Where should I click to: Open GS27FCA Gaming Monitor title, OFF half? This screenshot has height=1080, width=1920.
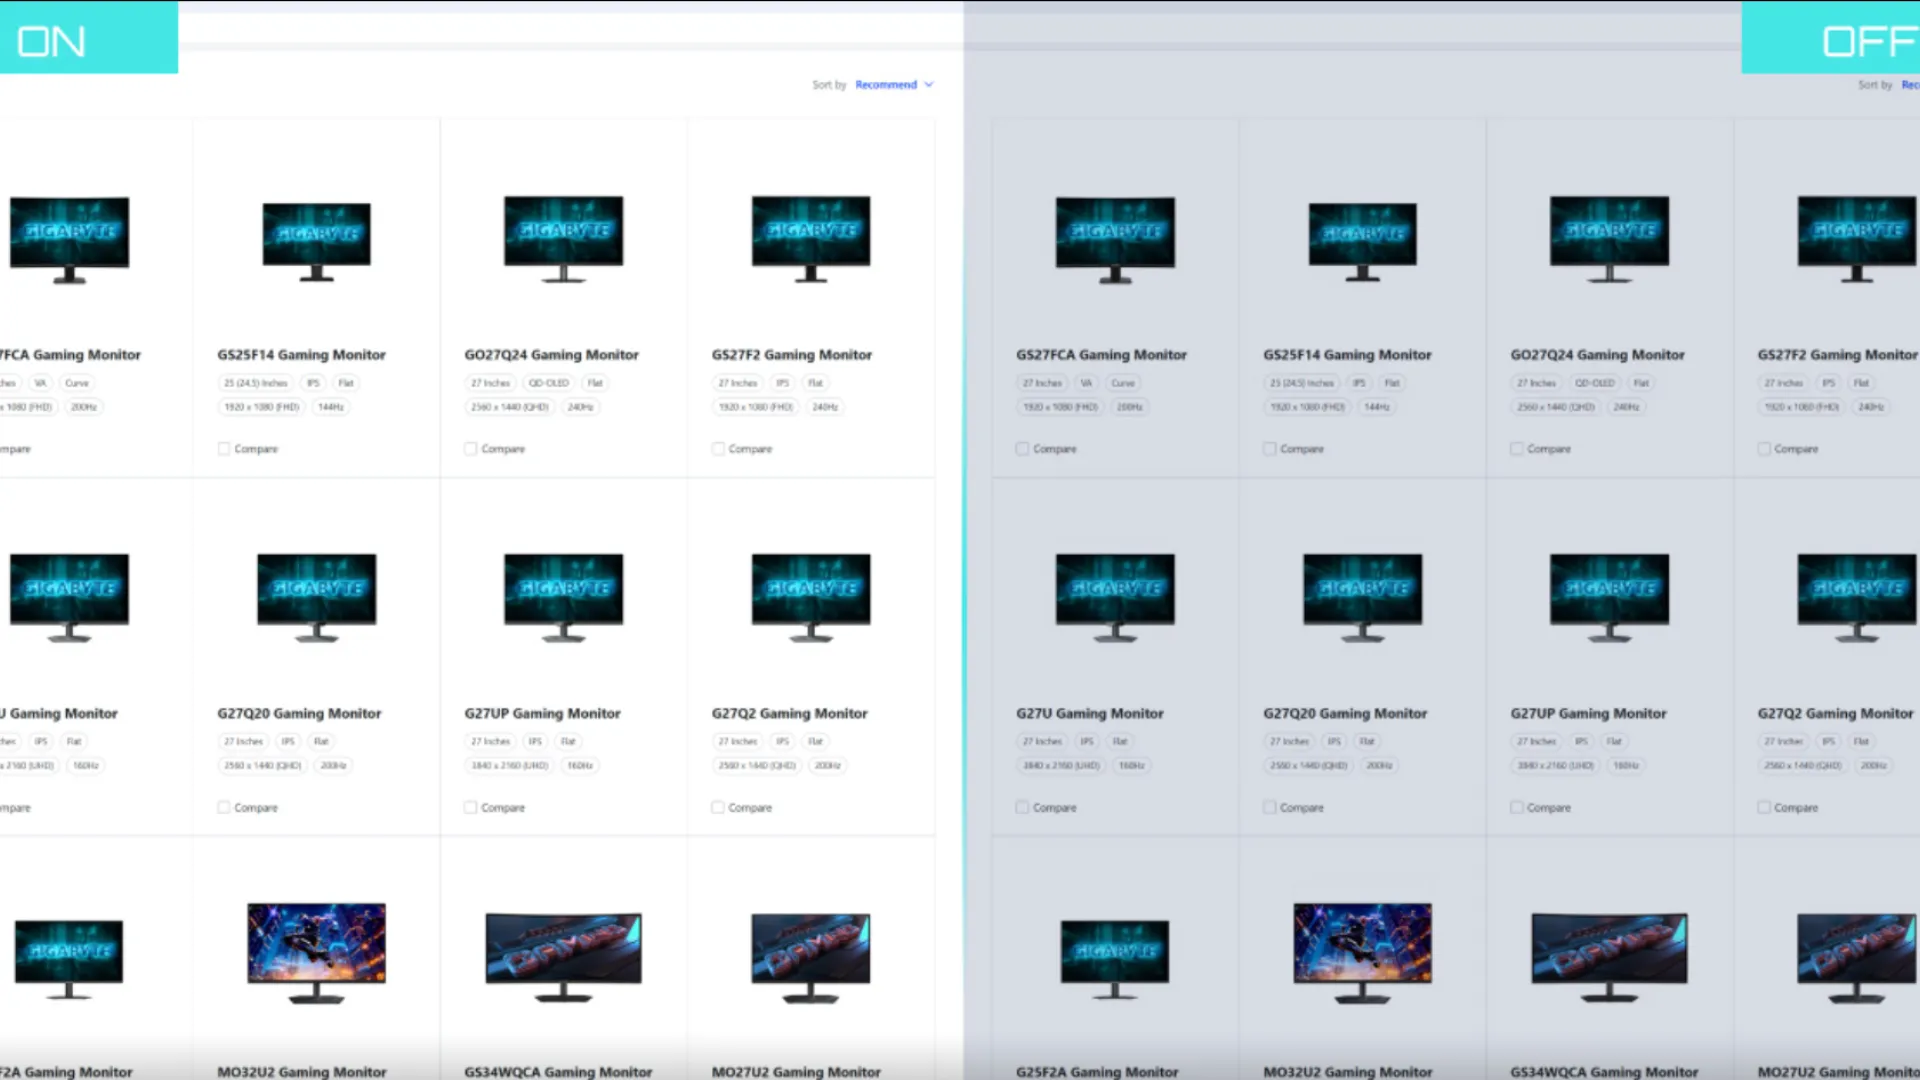(x=1101, y=355)
